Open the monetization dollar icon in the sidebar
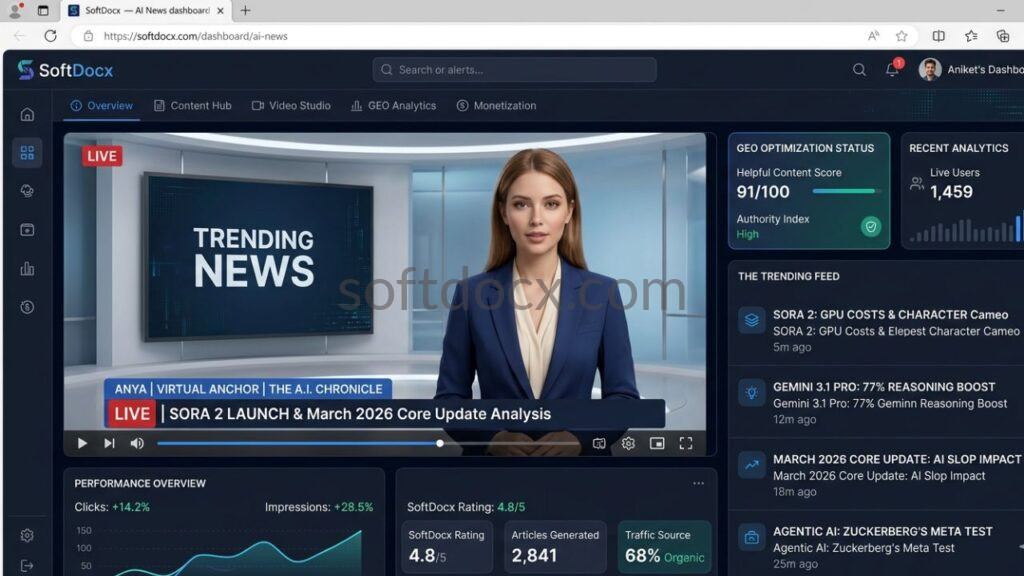This screenshot has width=1024, height=576. tap(27, 305)
